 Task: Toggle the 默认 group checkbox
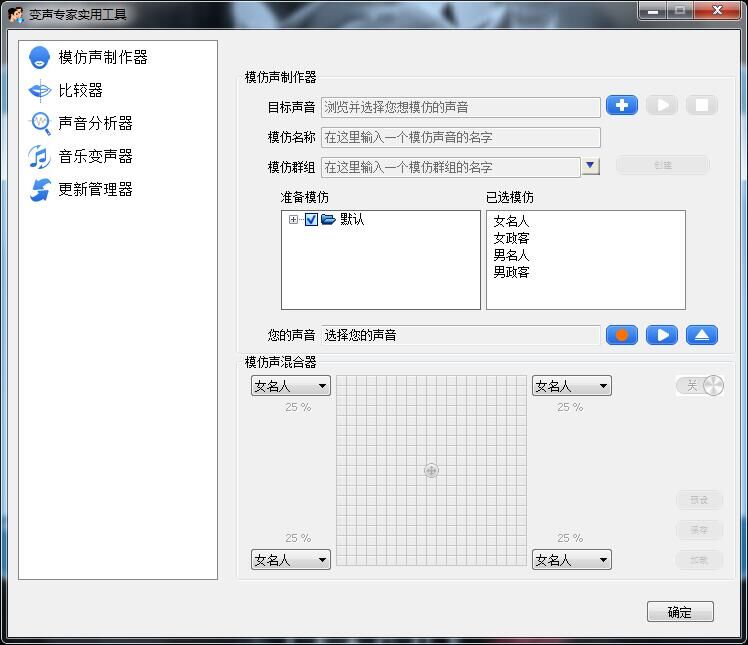[x=311, y=219]
